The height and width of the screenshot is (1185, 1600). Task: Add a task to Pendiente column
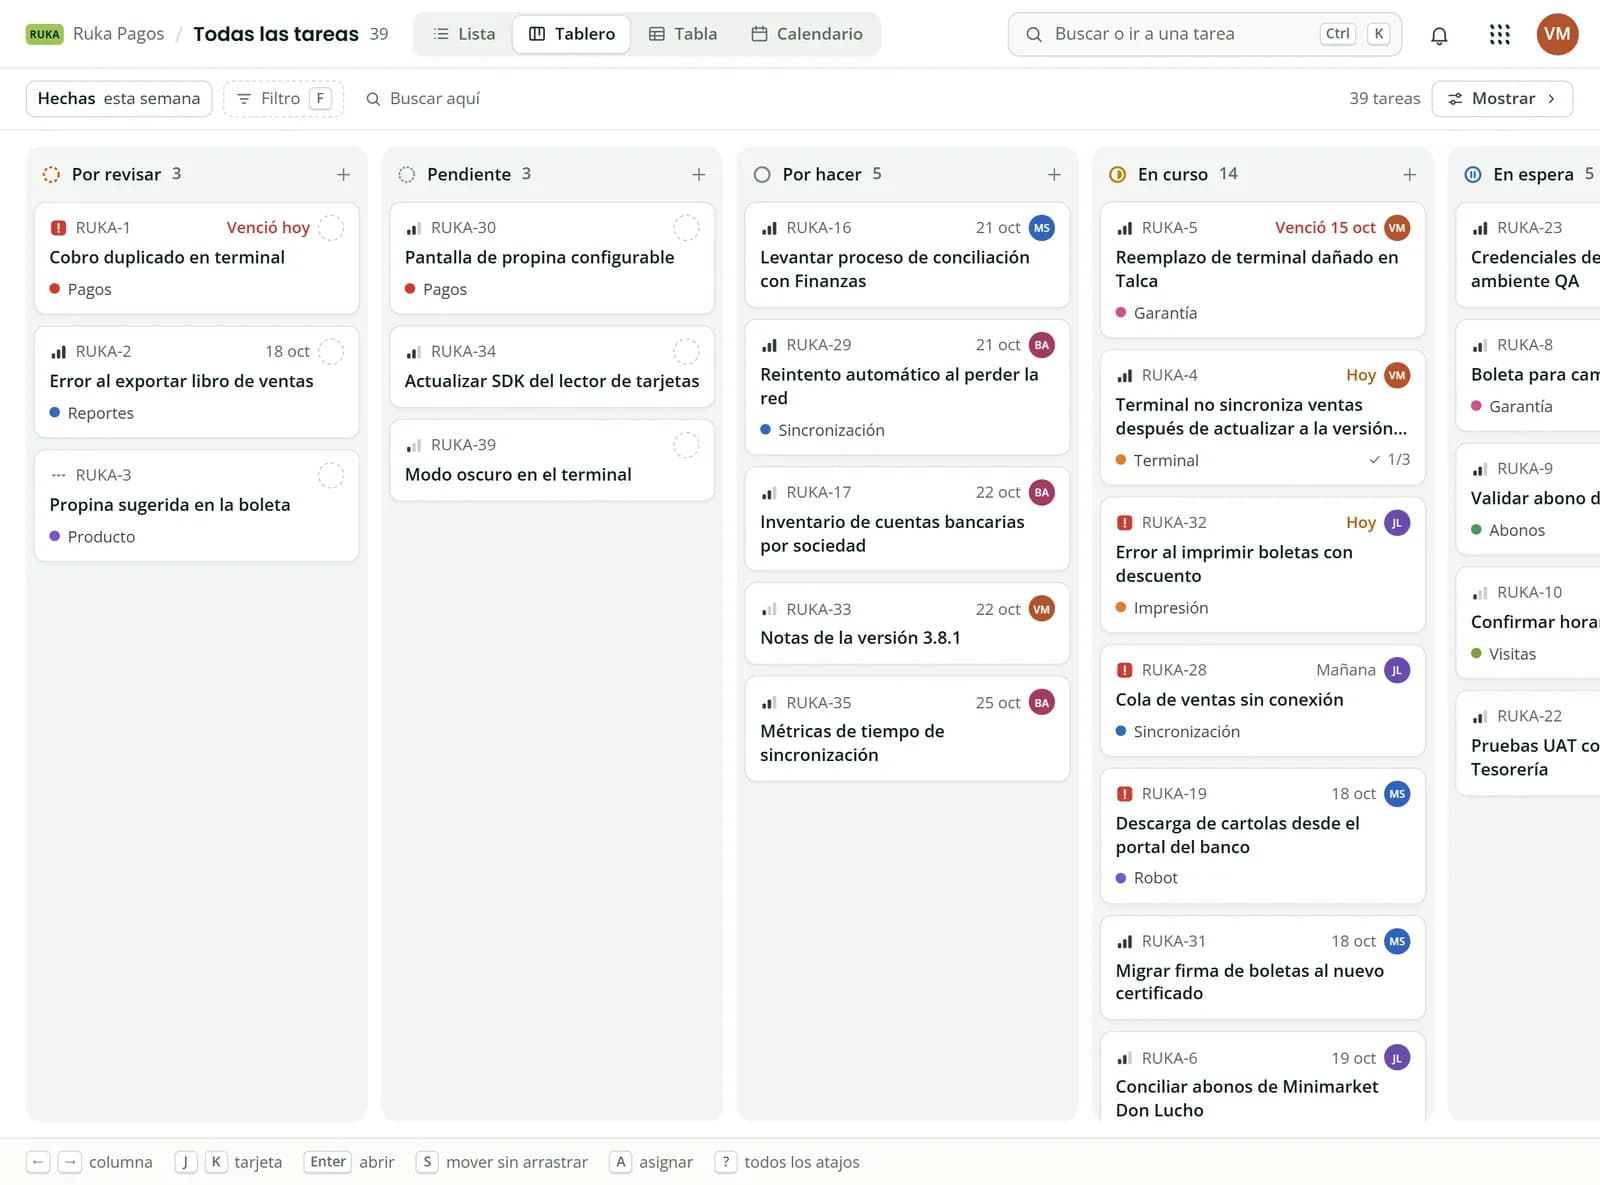tap(698, 174)
